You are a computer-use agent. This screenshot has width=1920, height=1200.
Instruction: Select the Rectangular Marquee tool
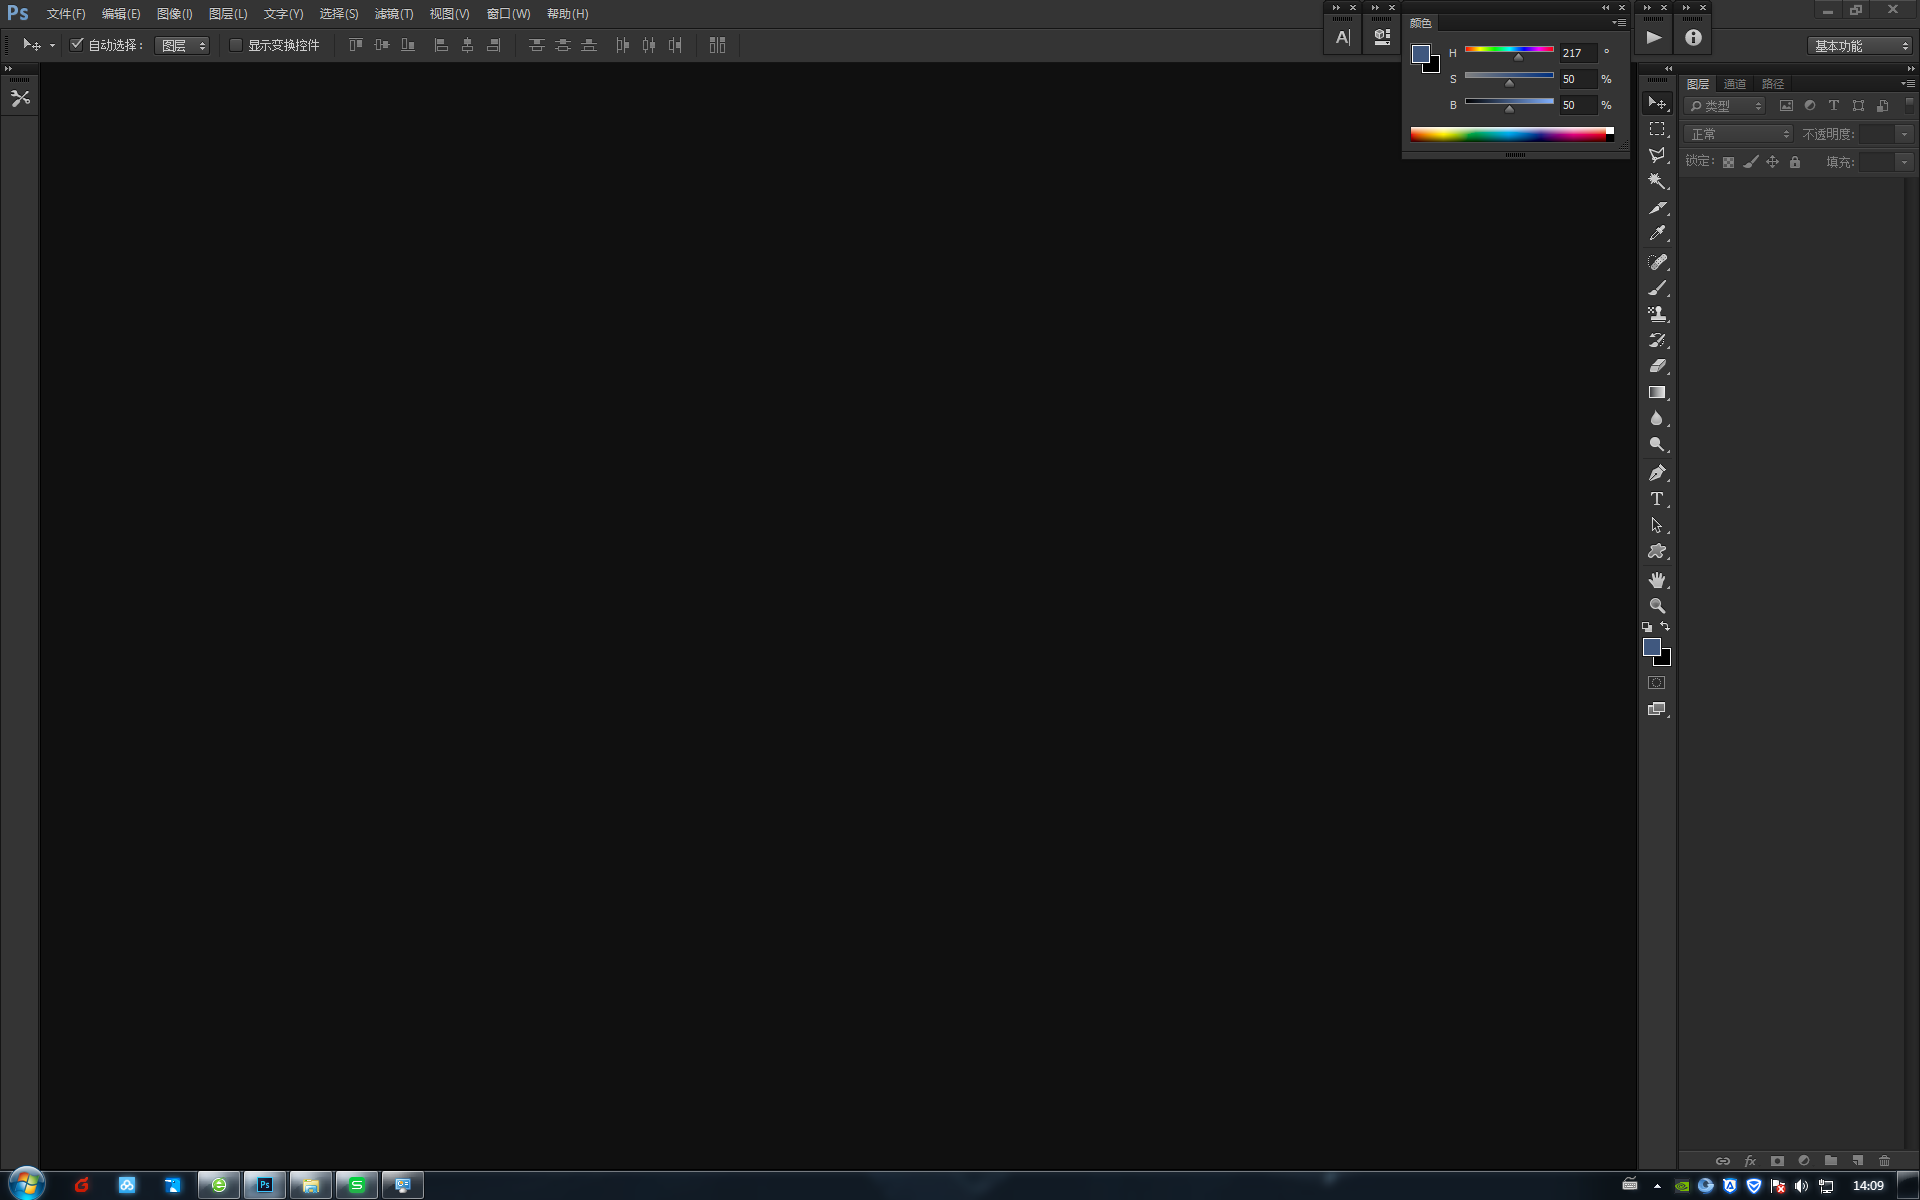click(1657, 129)
